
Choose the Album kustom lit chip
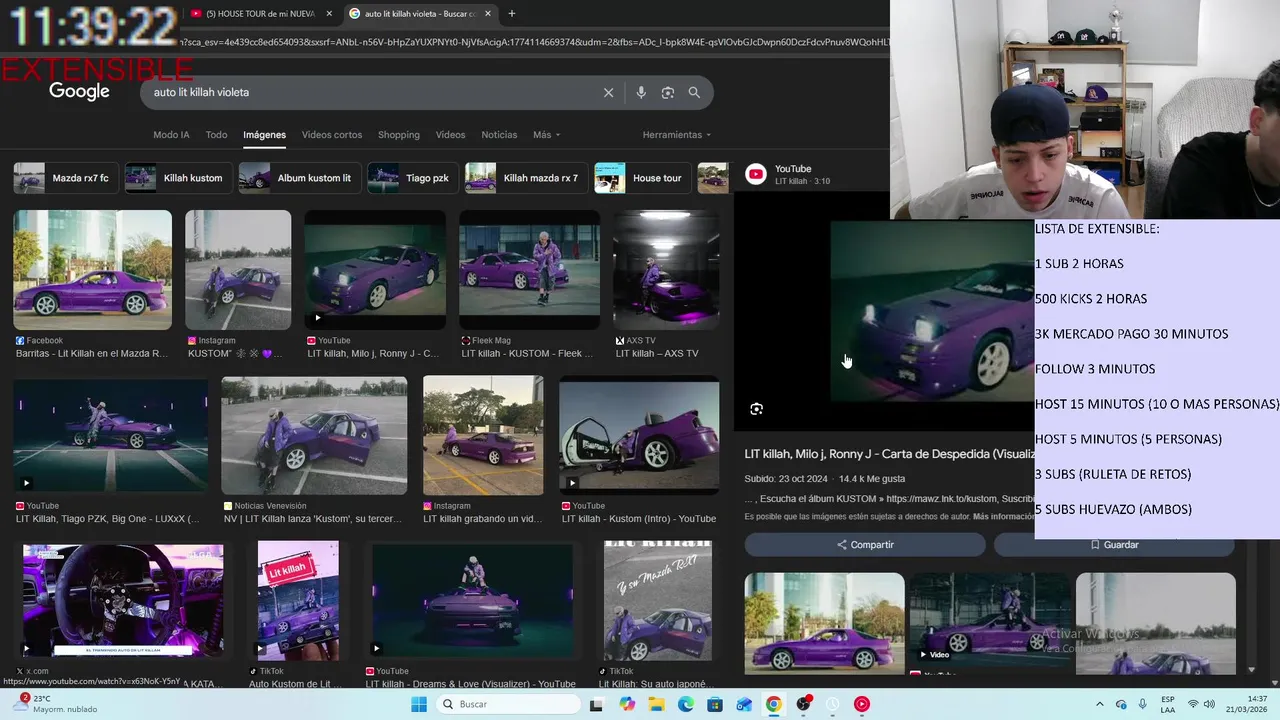[x=299, y=178]
